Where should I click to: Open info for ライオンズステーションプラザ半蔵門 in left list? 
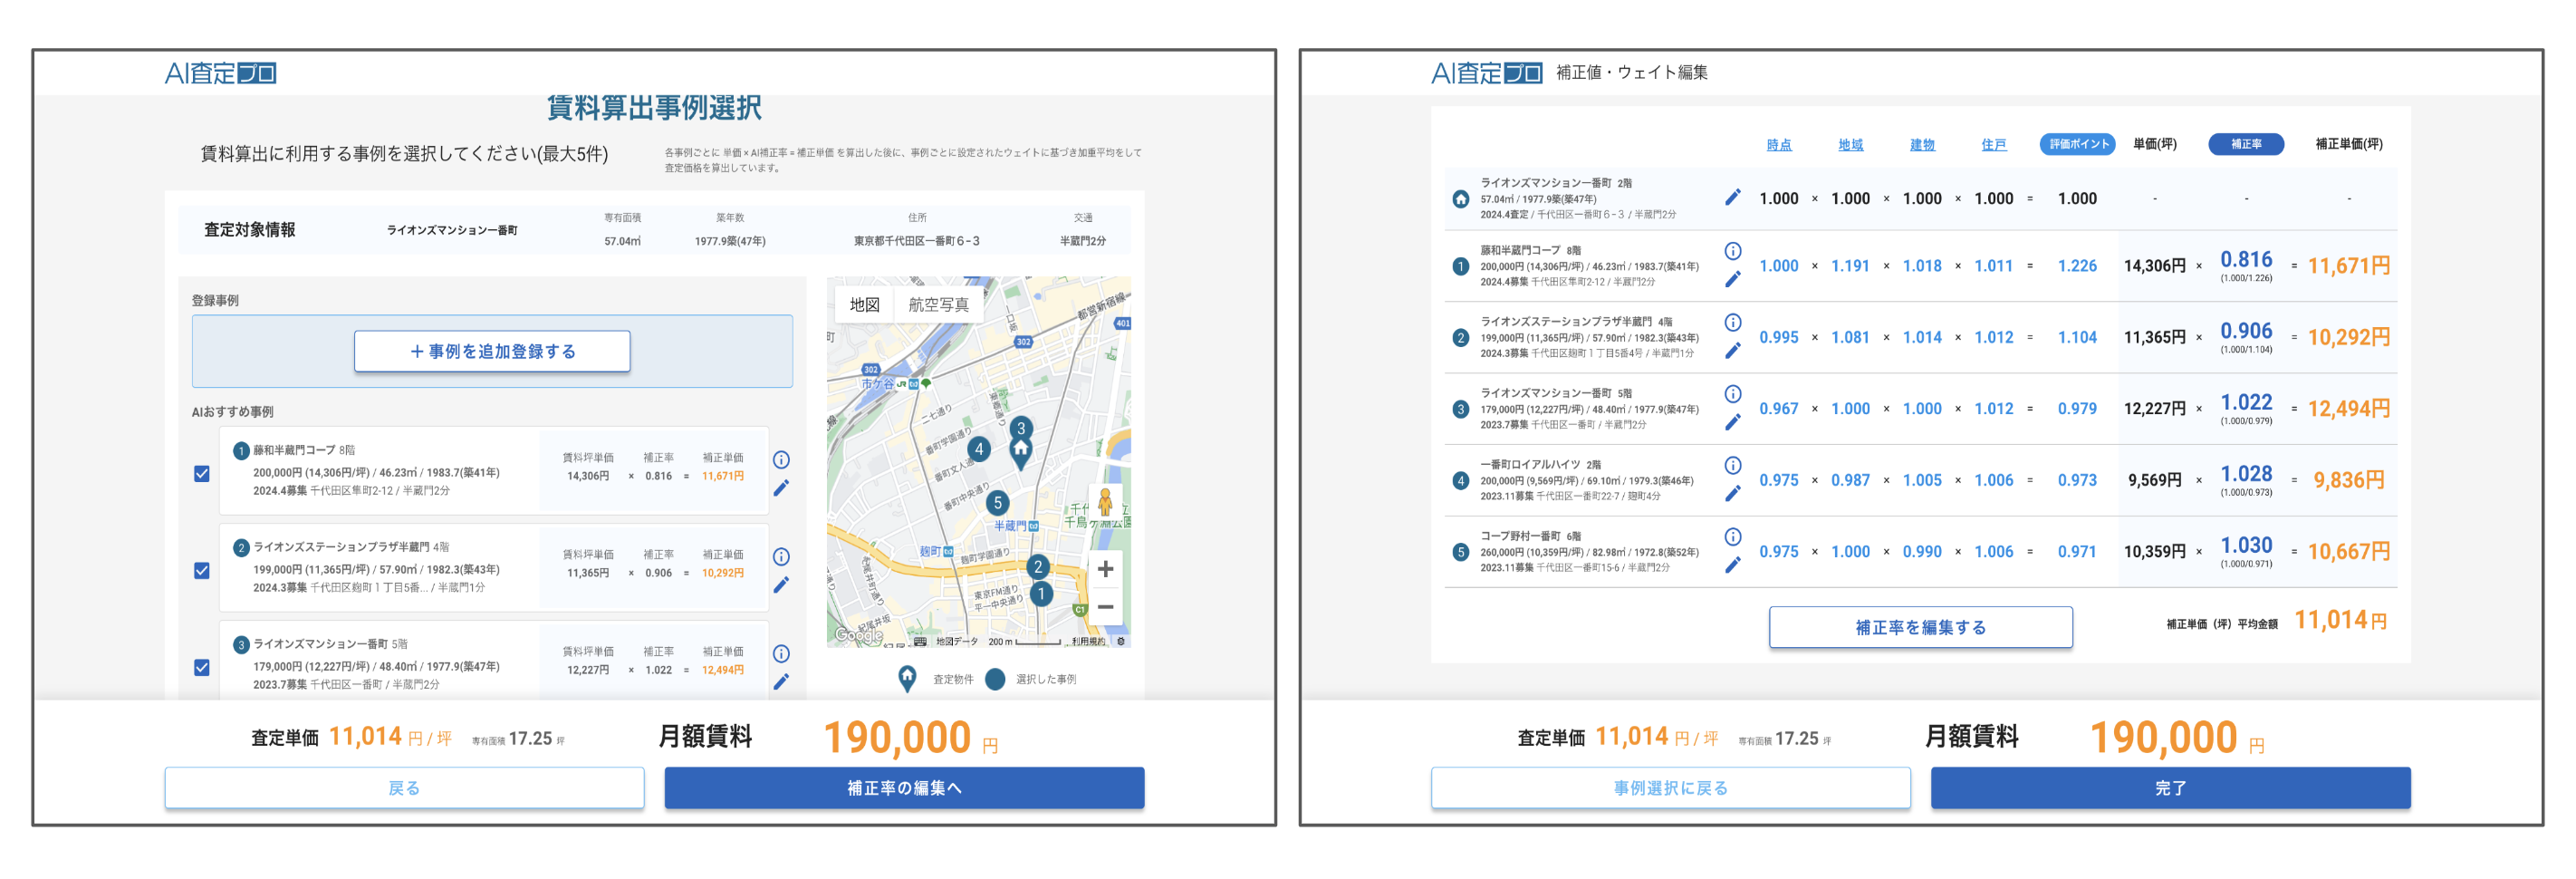click(x=781, y=557)
